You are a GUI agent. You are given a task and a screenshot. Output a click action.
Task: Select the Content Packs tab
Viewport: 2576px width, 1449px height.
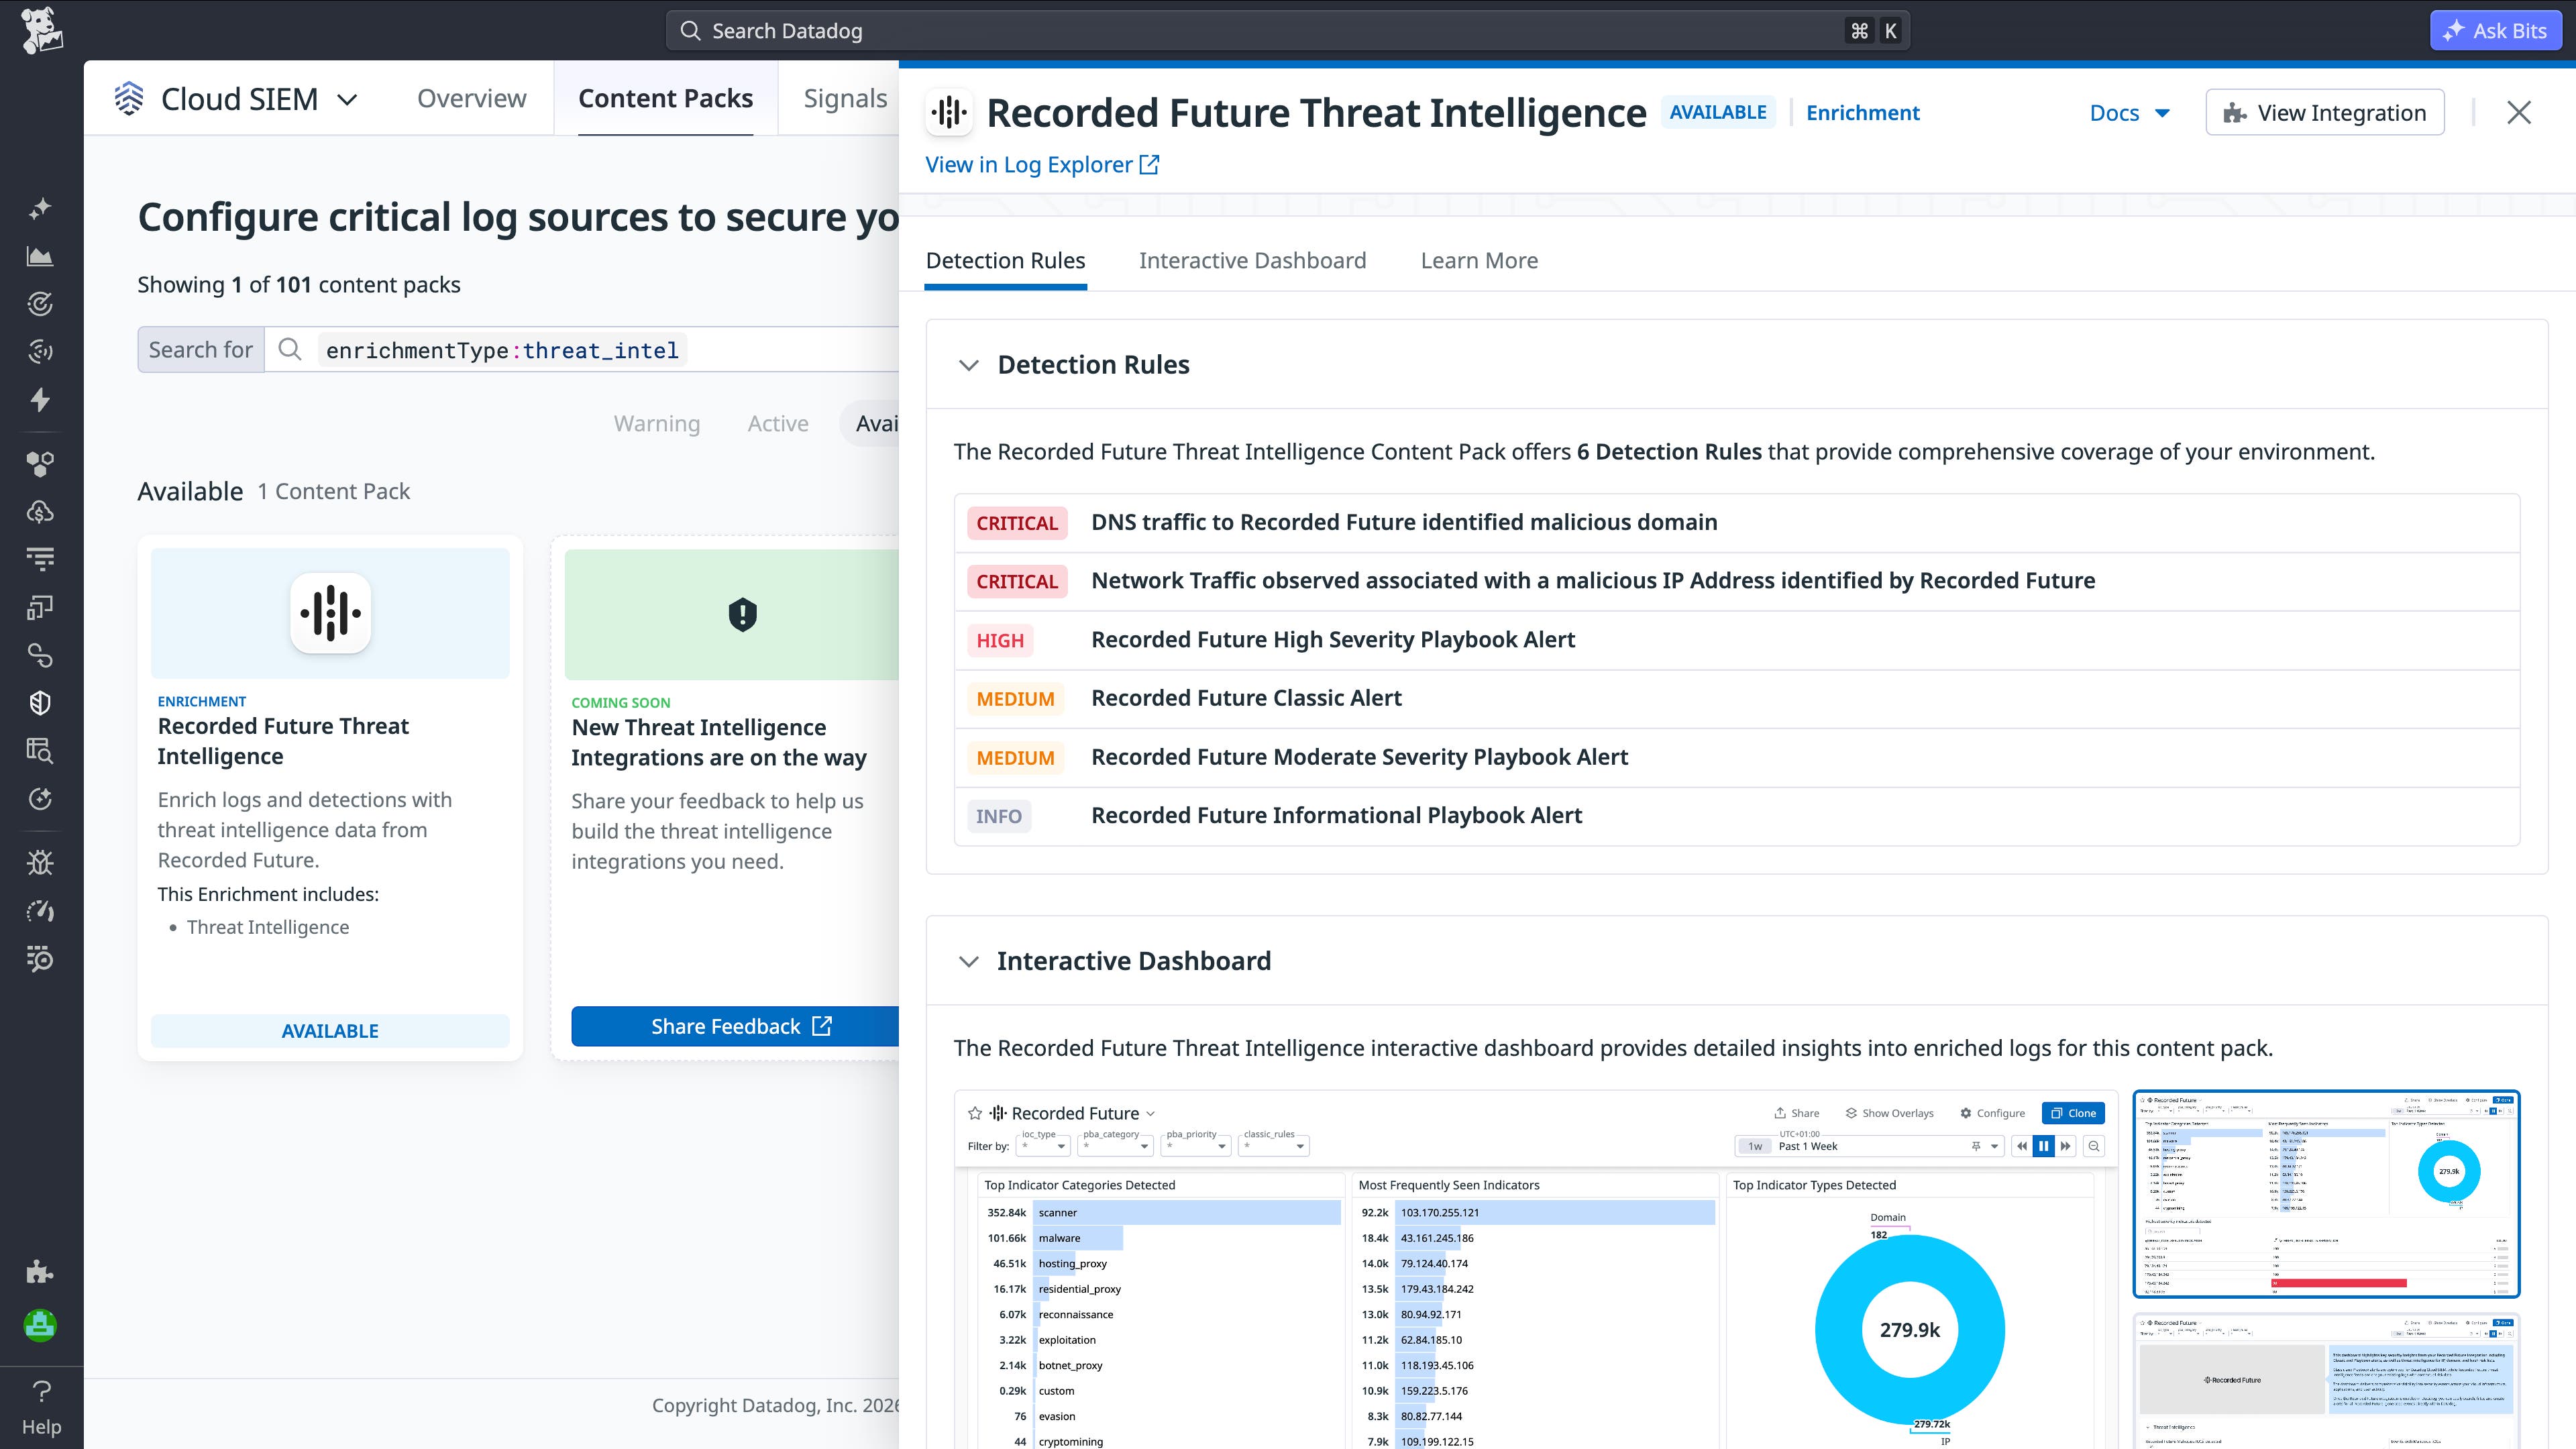pos(665,97)
